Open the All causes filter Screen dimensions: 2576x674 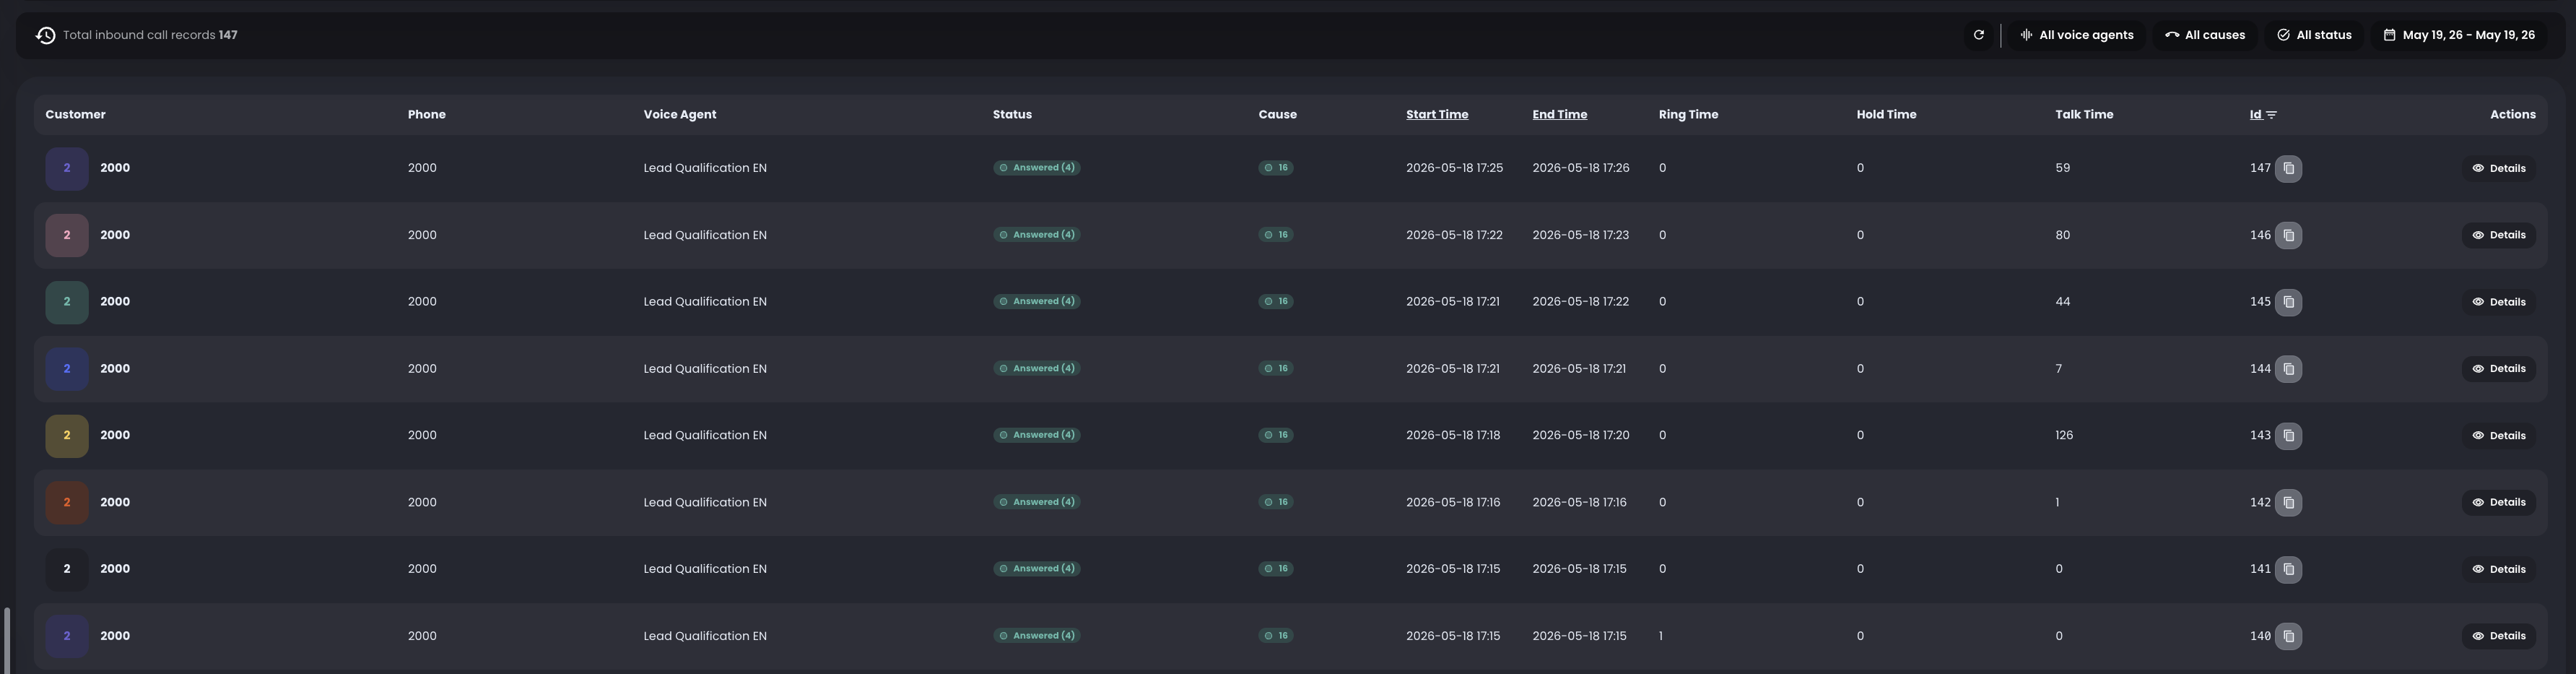click(2205, 35)
